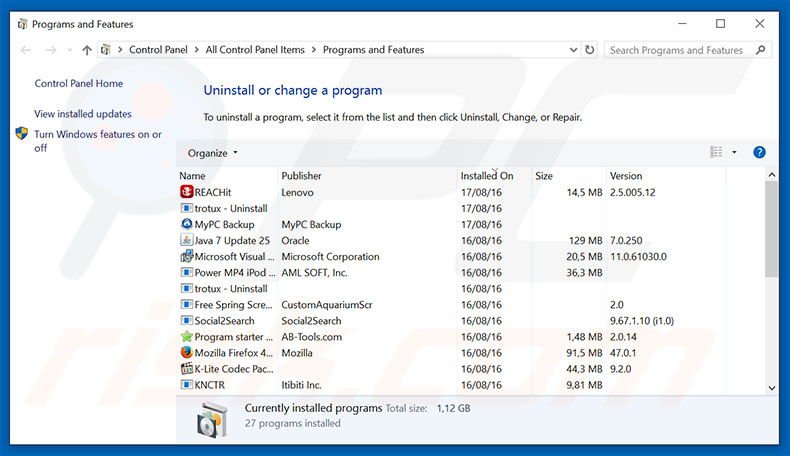
Task: Click the Free Spring Screensaver icon
Action: coord(186,305)
